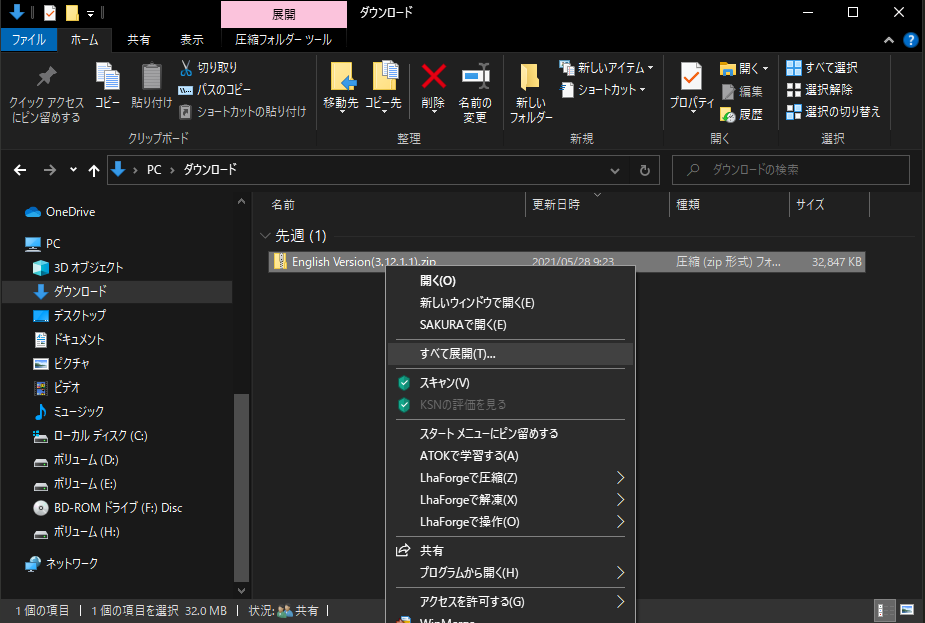Collapse the 先週 (1) file group
Viewport: 925px width, 623px height.
pyautogui.click(x=265, y=237)
